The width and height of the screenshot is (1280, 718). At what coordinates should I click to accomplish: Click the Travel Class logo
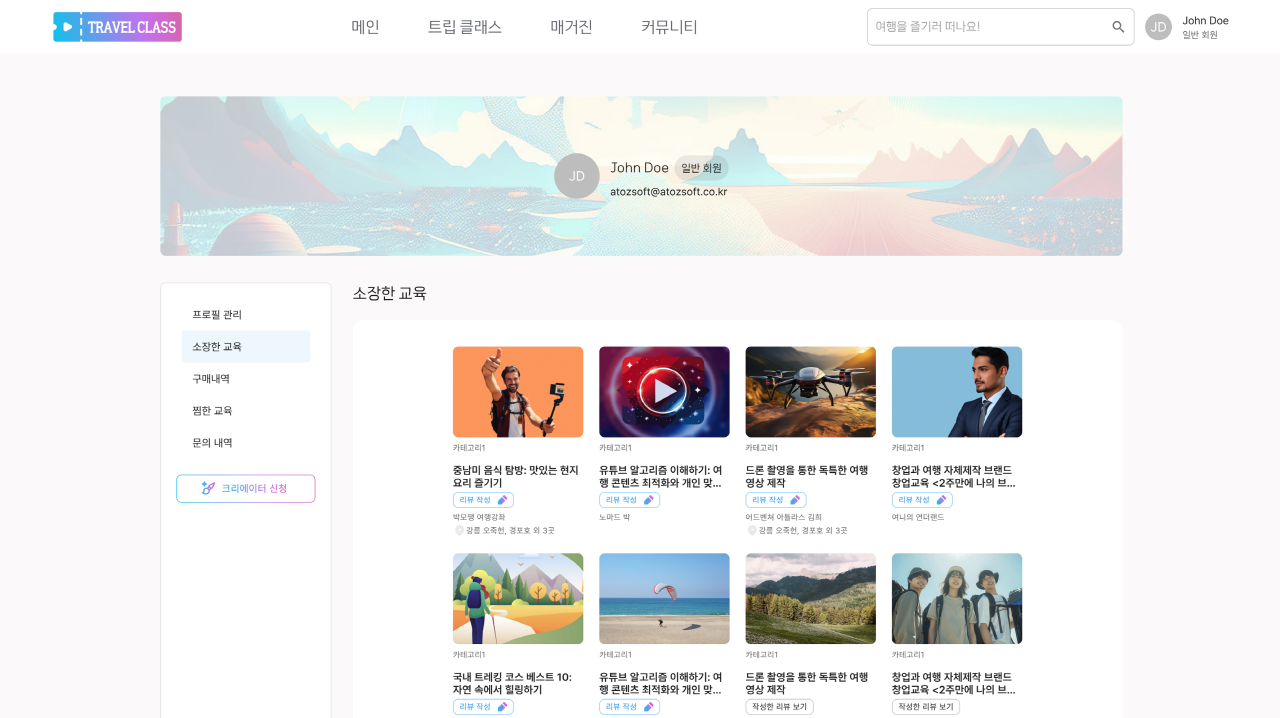117,27
